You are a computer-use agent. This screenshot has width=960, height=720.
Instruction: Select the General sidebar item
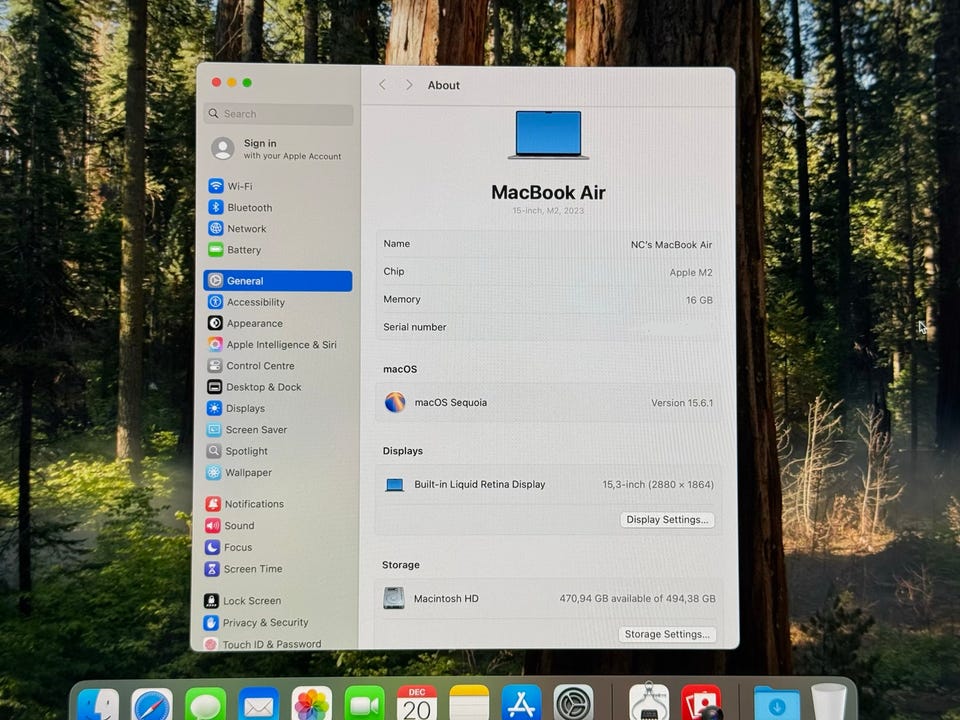click(278, 281)
